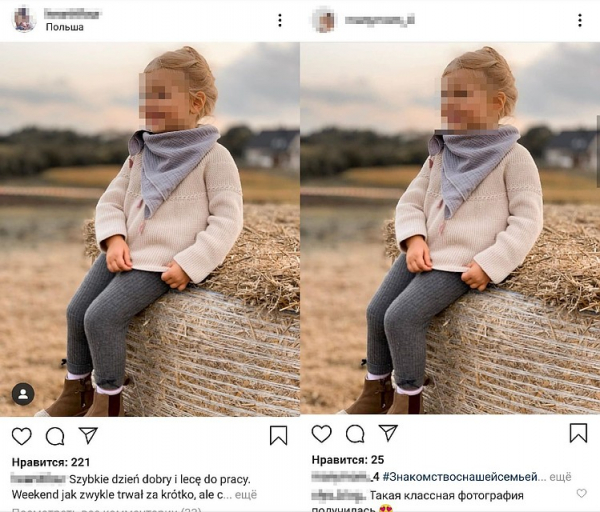
Task: Like the left post with the heart icon
Action: point(21,436)
